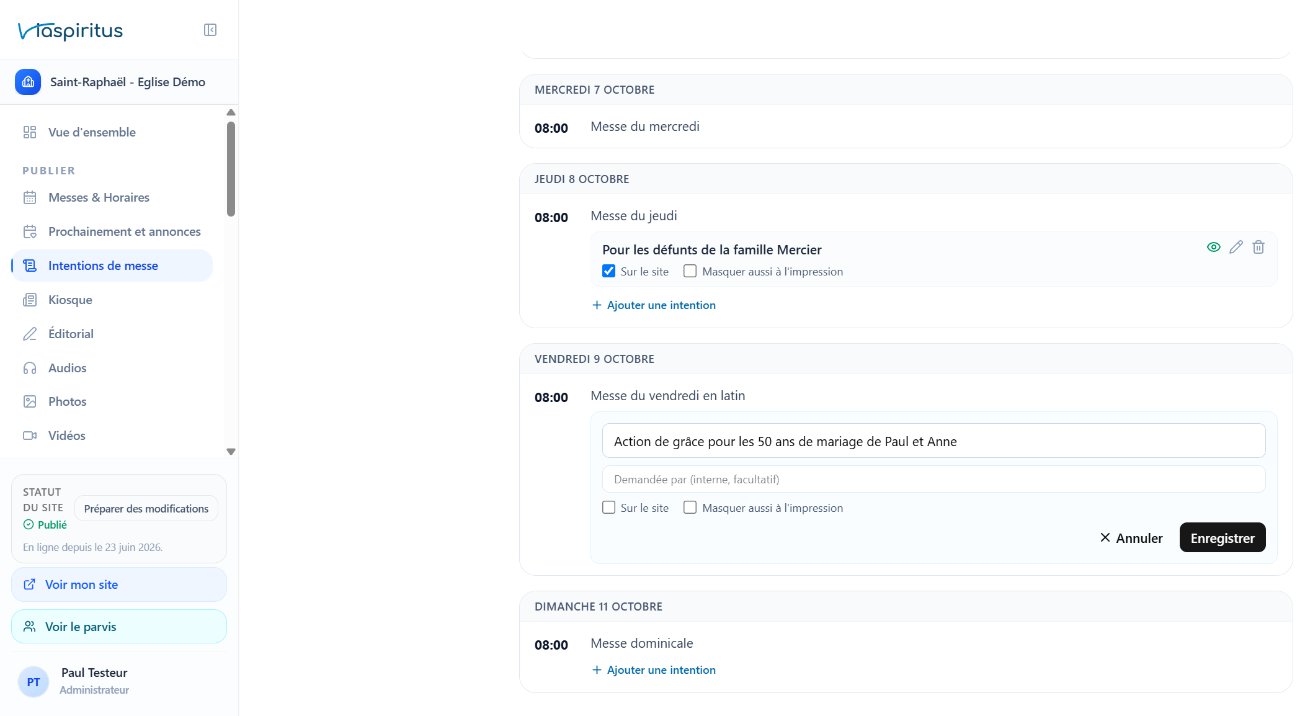Click the Demandée par input field
Image resolution: width=1310 pixels, height=716 pixels.
pyautogui.click(x=934, y=480)
